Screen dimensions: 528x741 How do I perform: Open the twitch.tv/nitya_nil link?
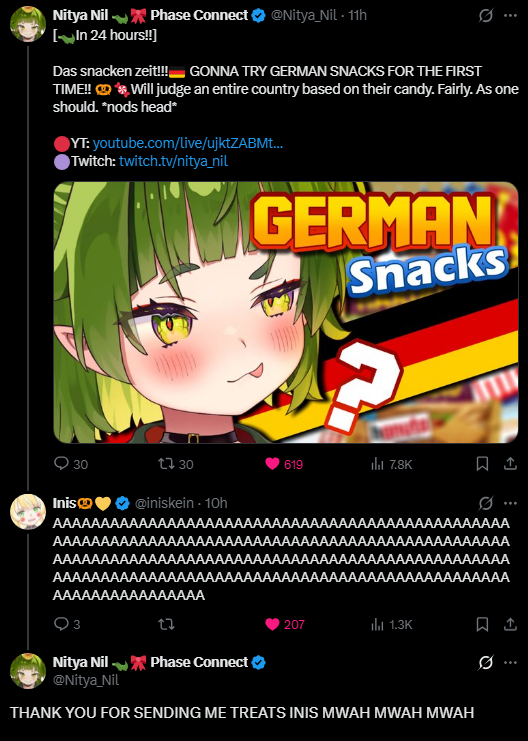click(x=173, y=161)
